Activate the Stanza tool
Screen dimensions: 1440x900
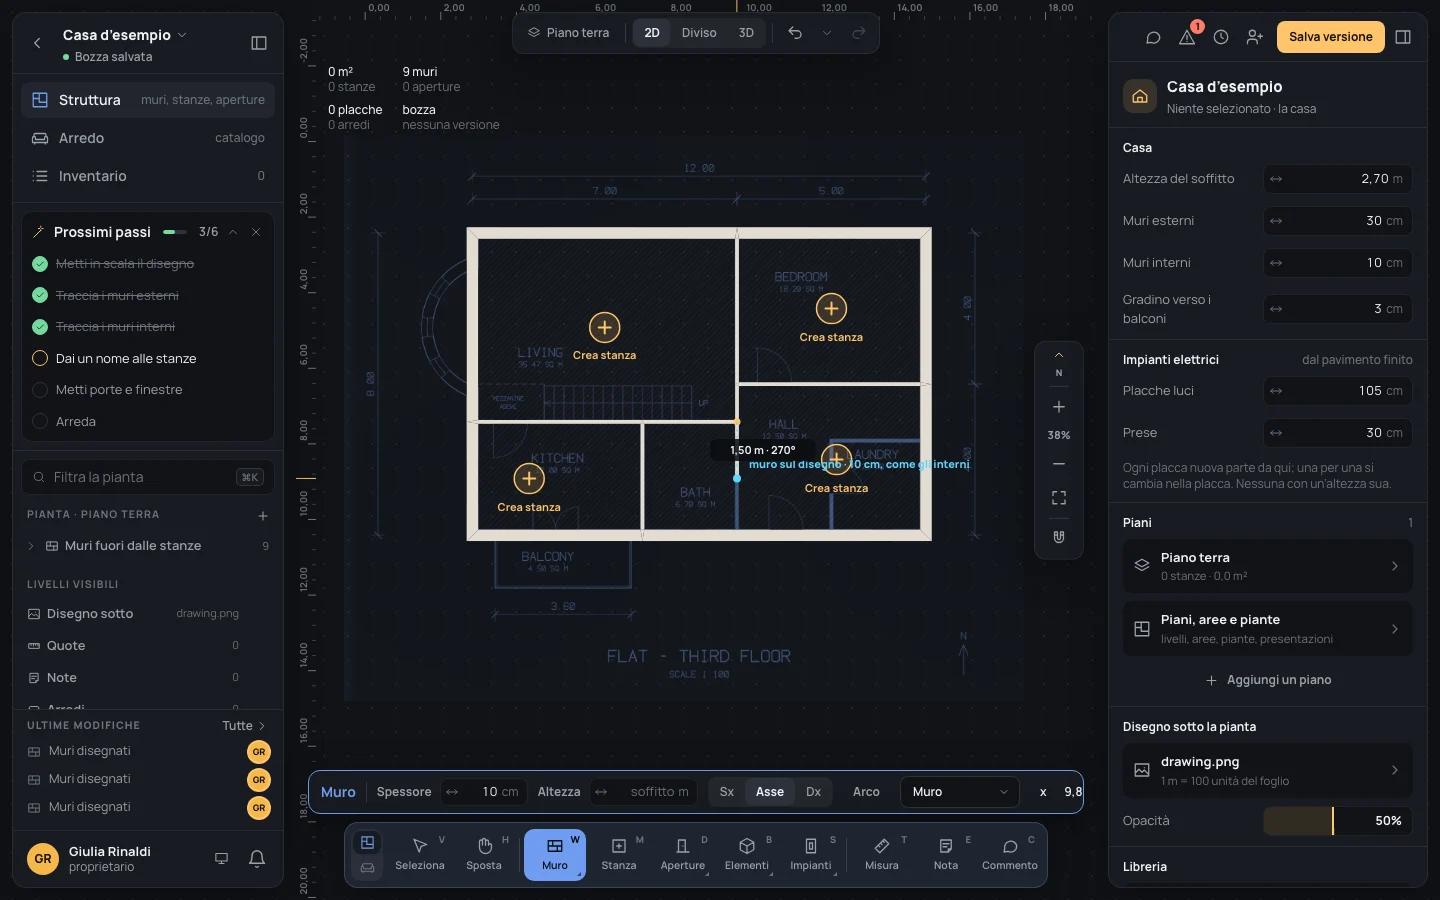tap(619, 854)
